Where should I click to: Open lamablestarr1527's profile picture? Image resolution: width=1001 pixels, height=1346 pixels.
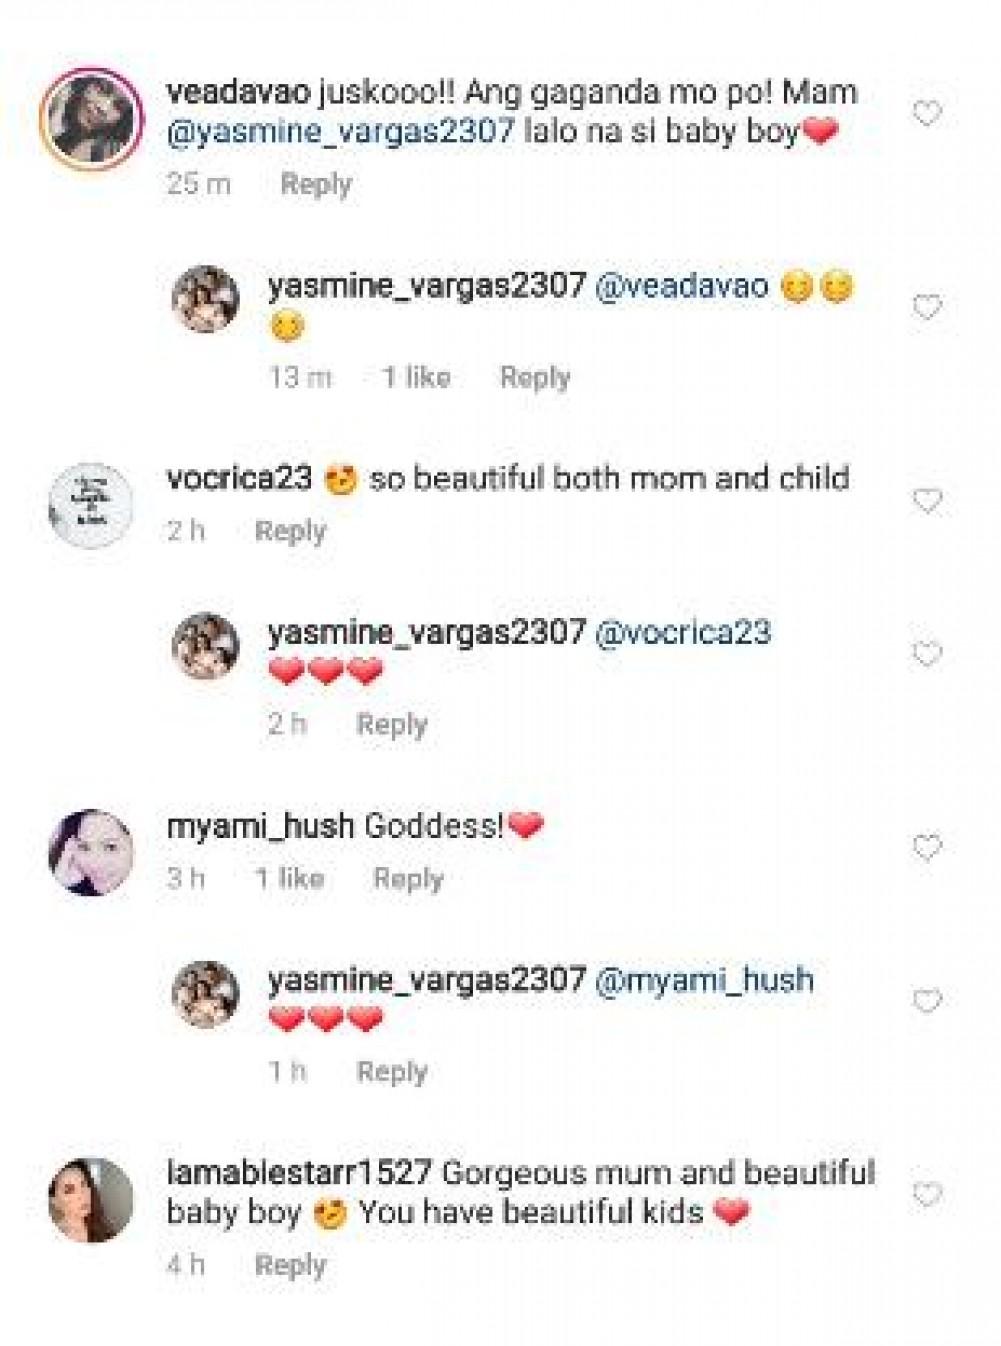click(x=91, y=1199)
